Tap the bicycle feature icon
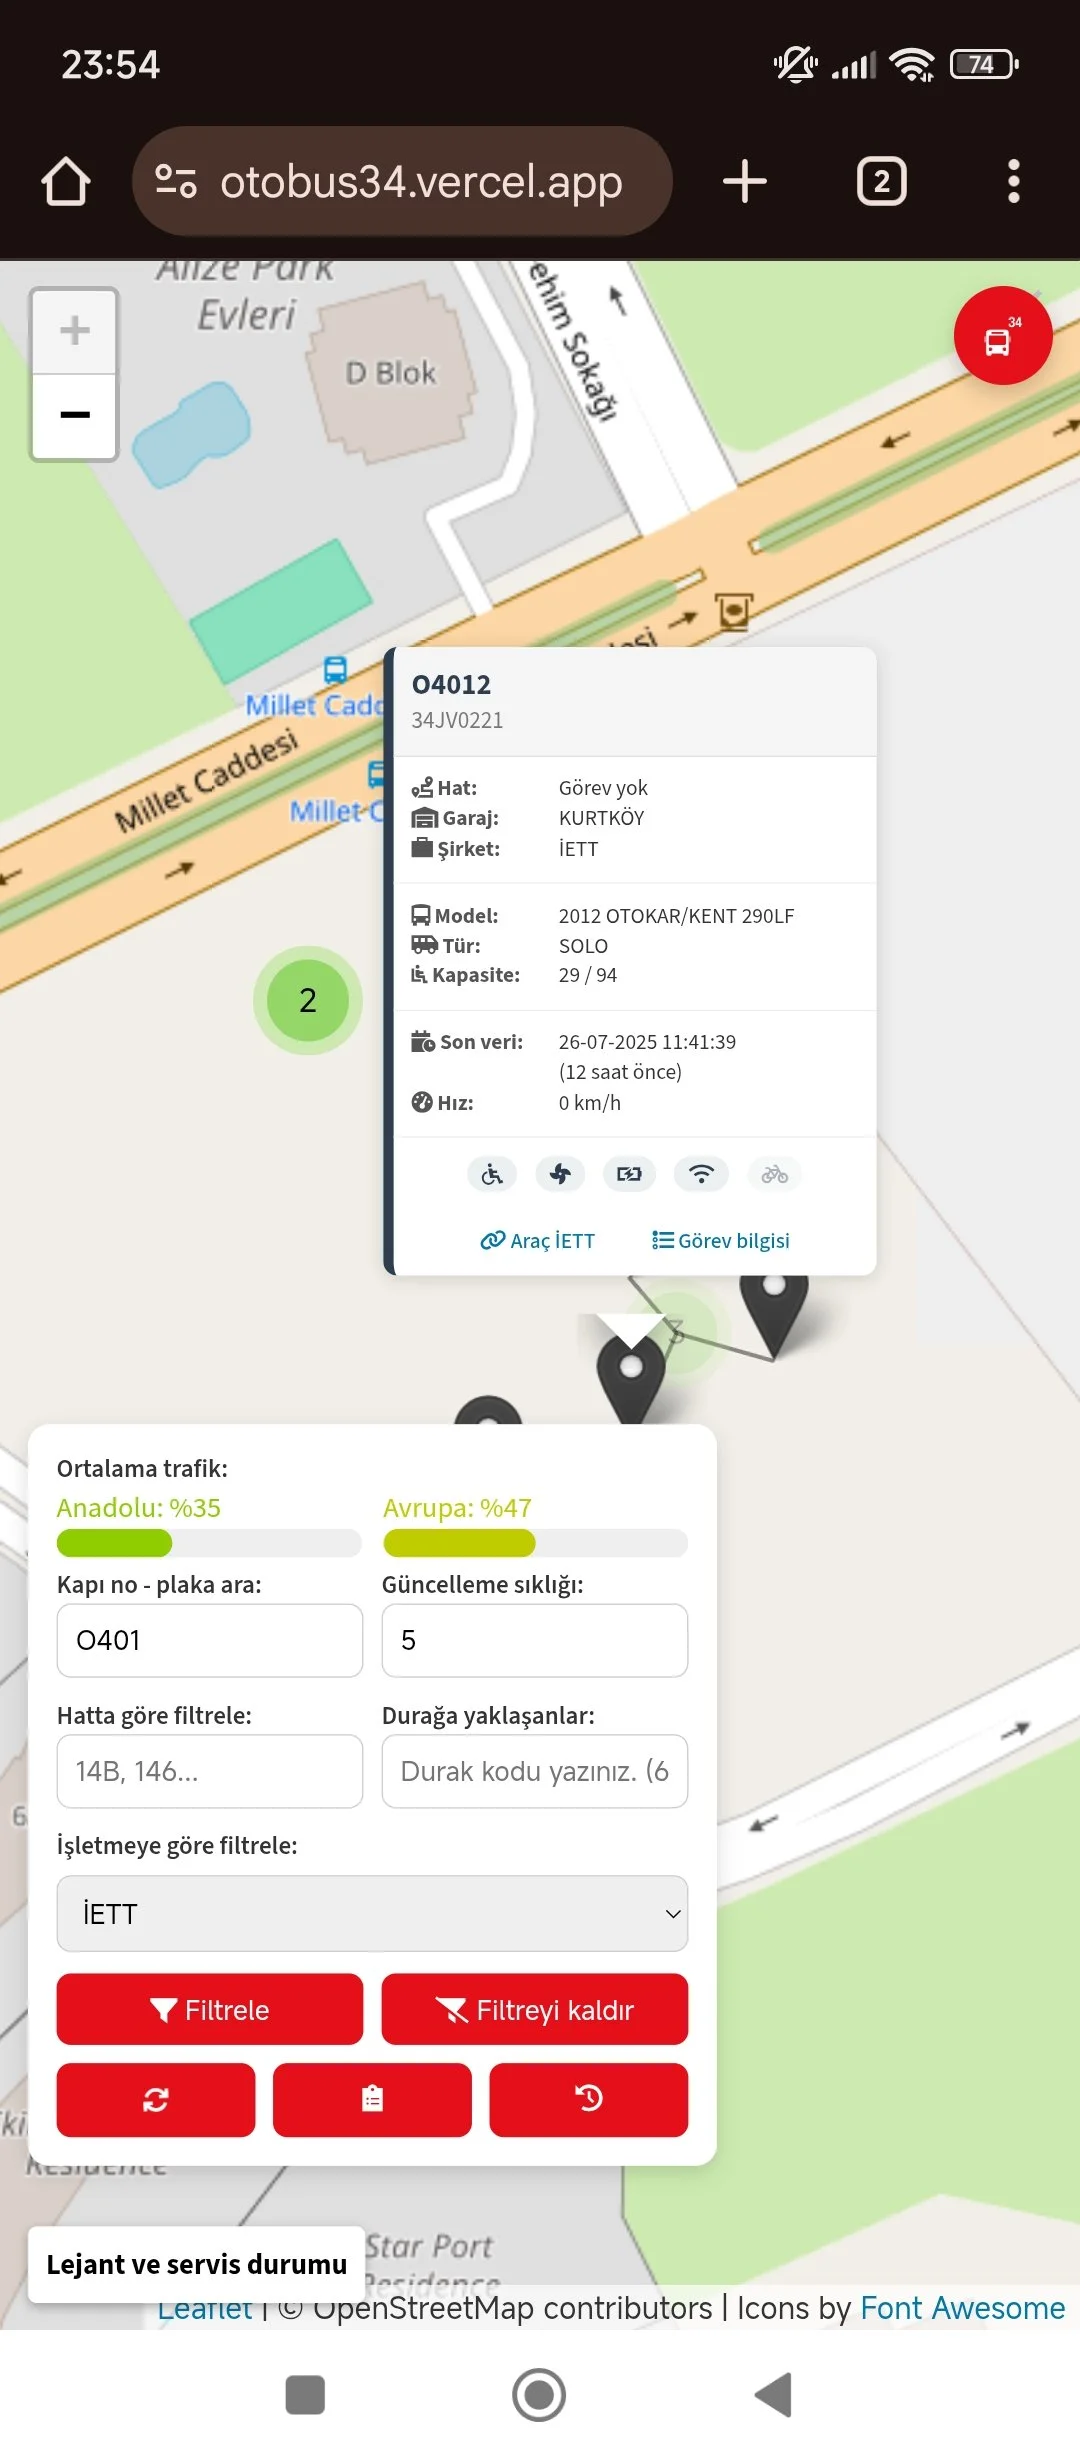Viewport: 1080px width, 2460px height. click(x=774, y=1174)
